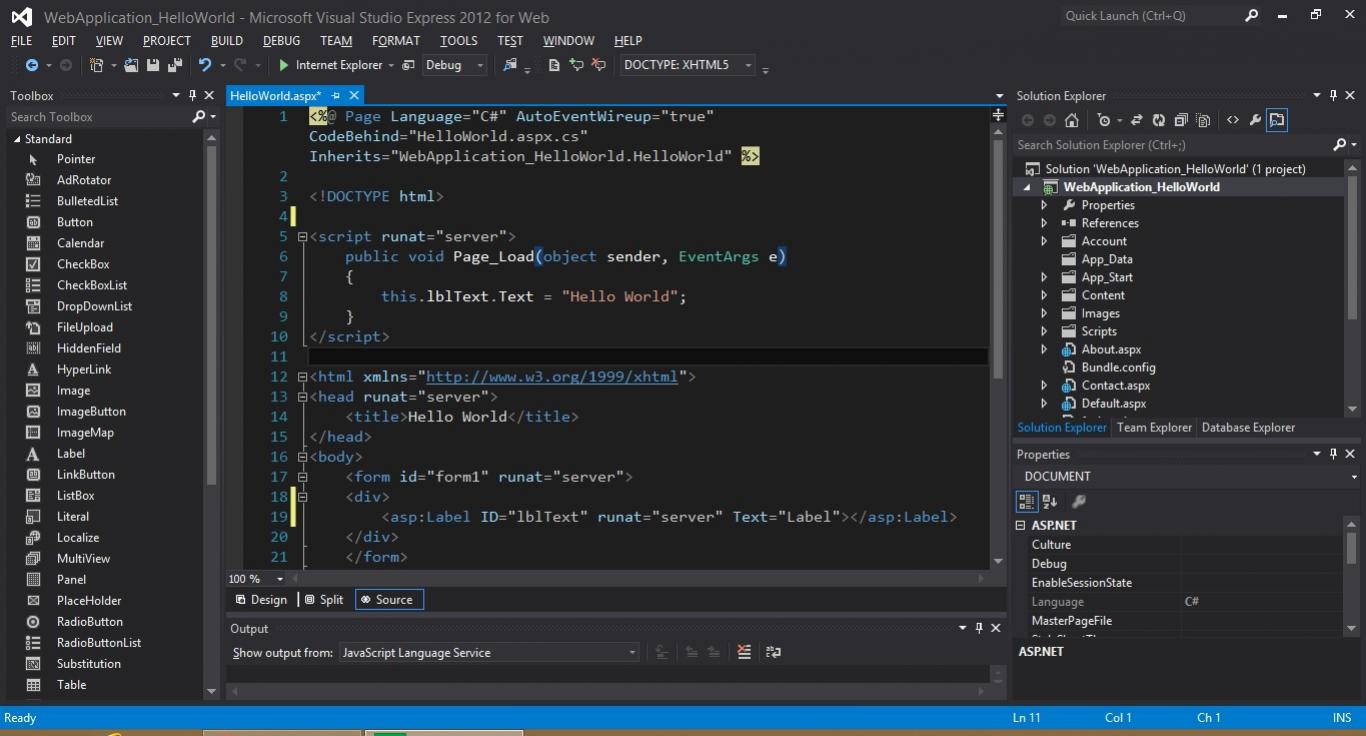Open the Show output from dropdown

coord(488,652)
